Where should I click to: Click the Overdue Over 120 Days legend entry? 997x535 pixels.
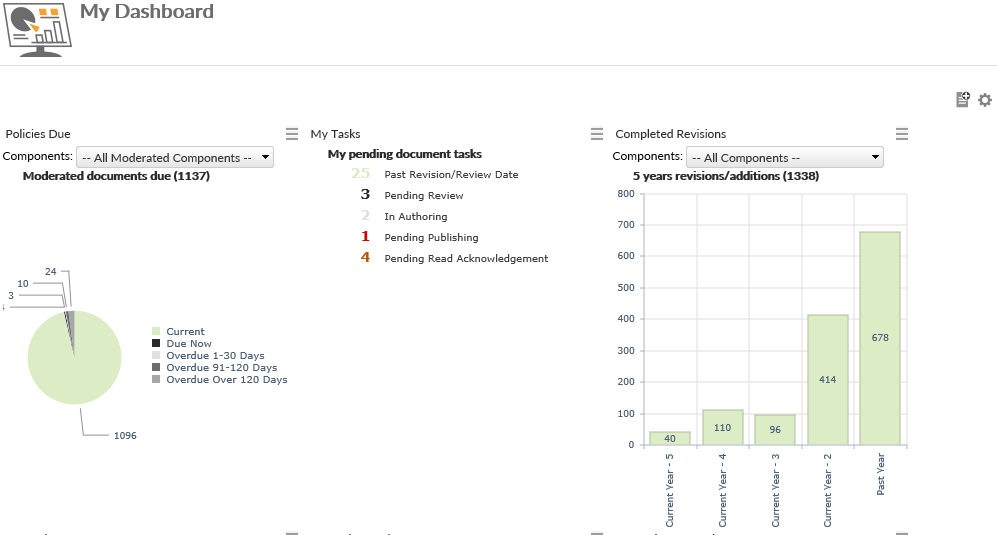coord(226,380)
